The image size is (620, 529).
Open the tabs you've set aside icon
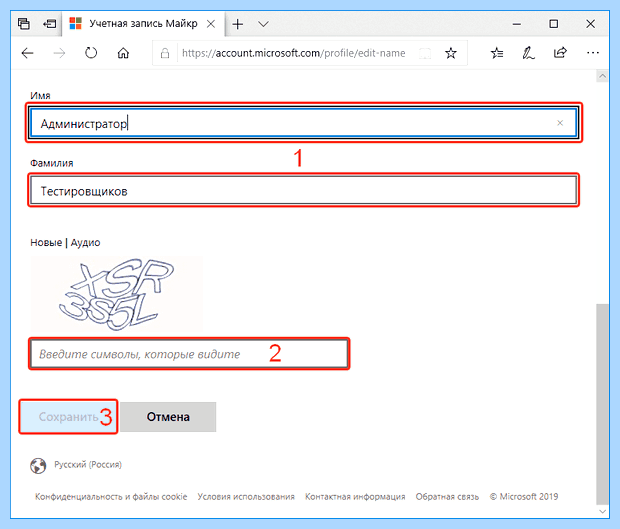point(24,24)
